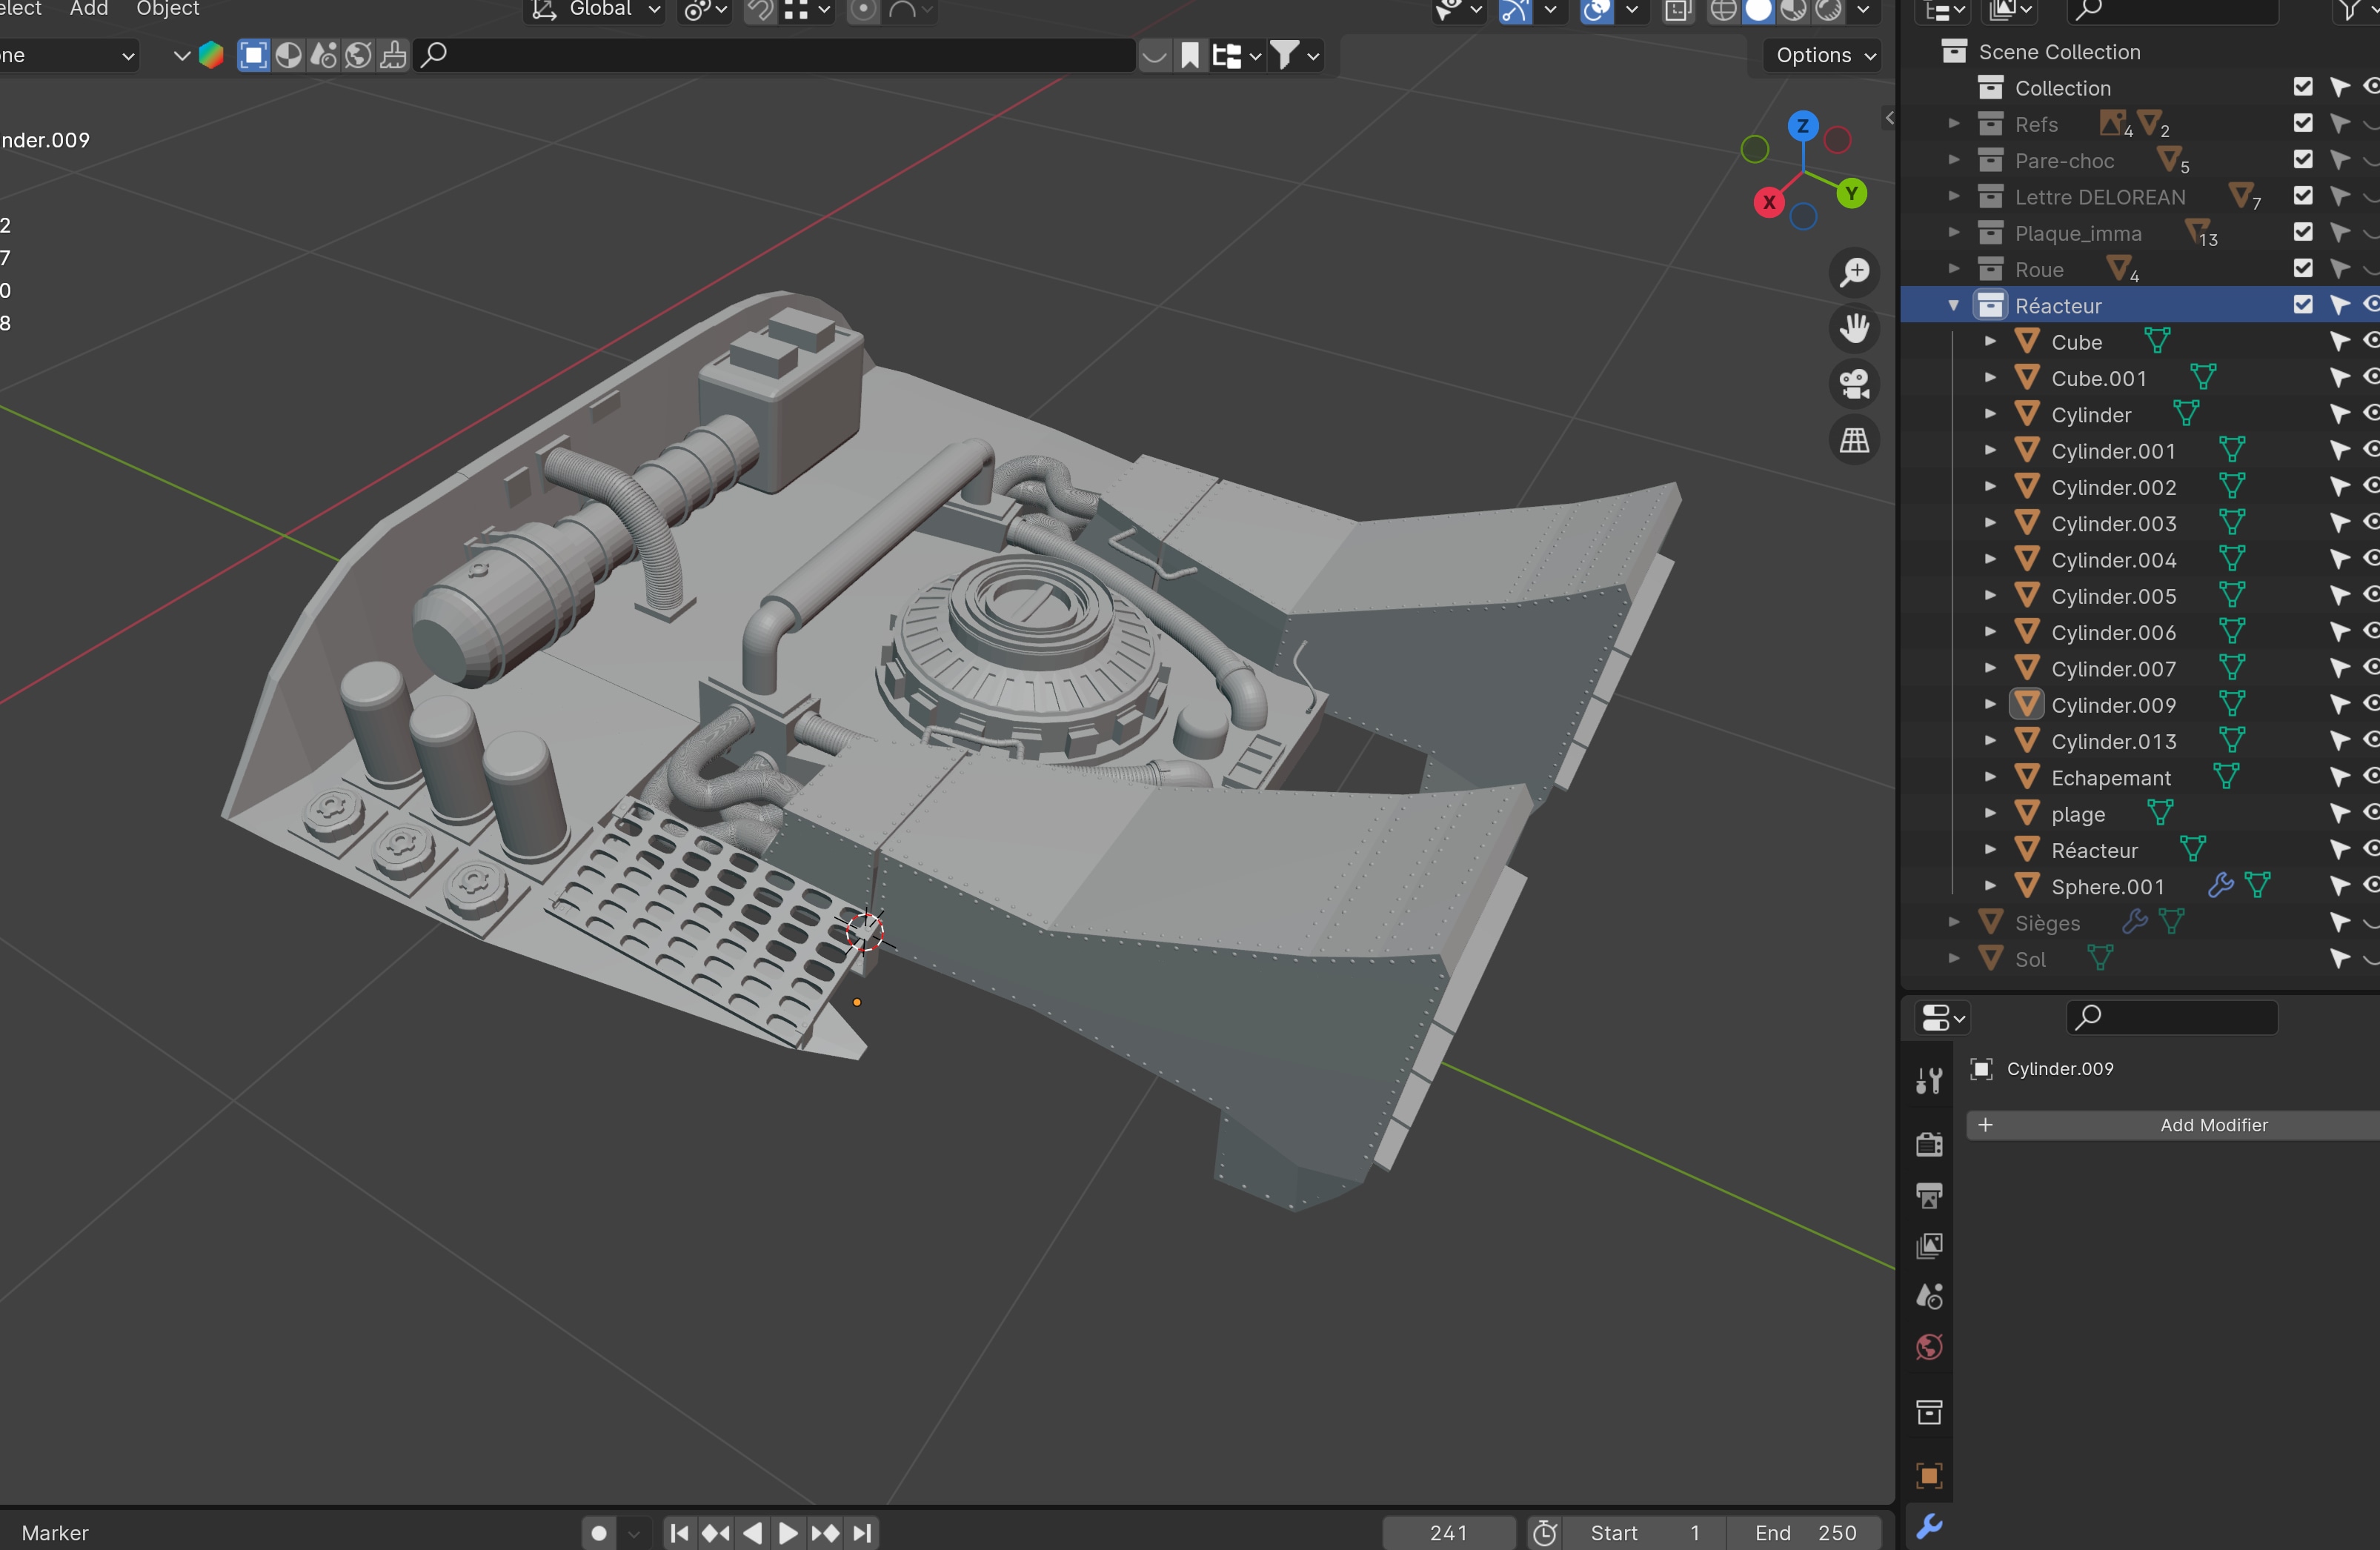
Task: Play the animation in reverse
Action: 753,1533
